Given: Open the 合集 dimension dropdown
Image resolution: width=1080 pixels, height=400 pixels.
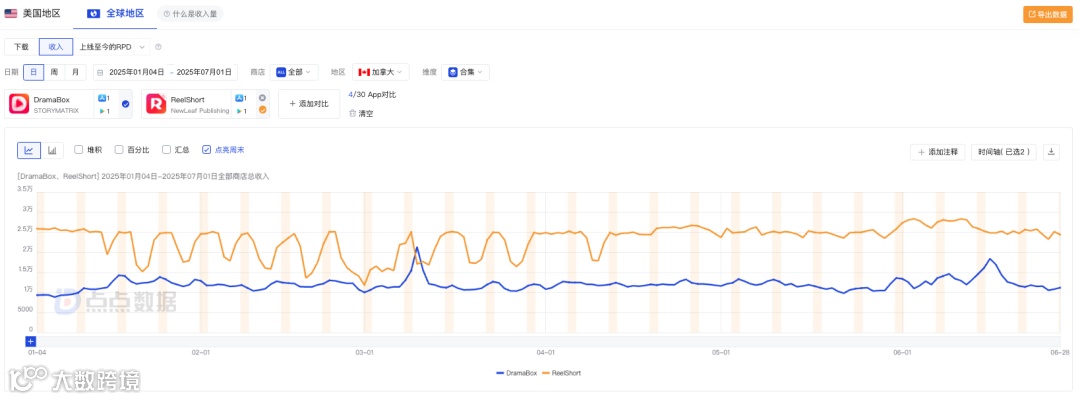Looking at the screenshot, I should tap(467, 72).
